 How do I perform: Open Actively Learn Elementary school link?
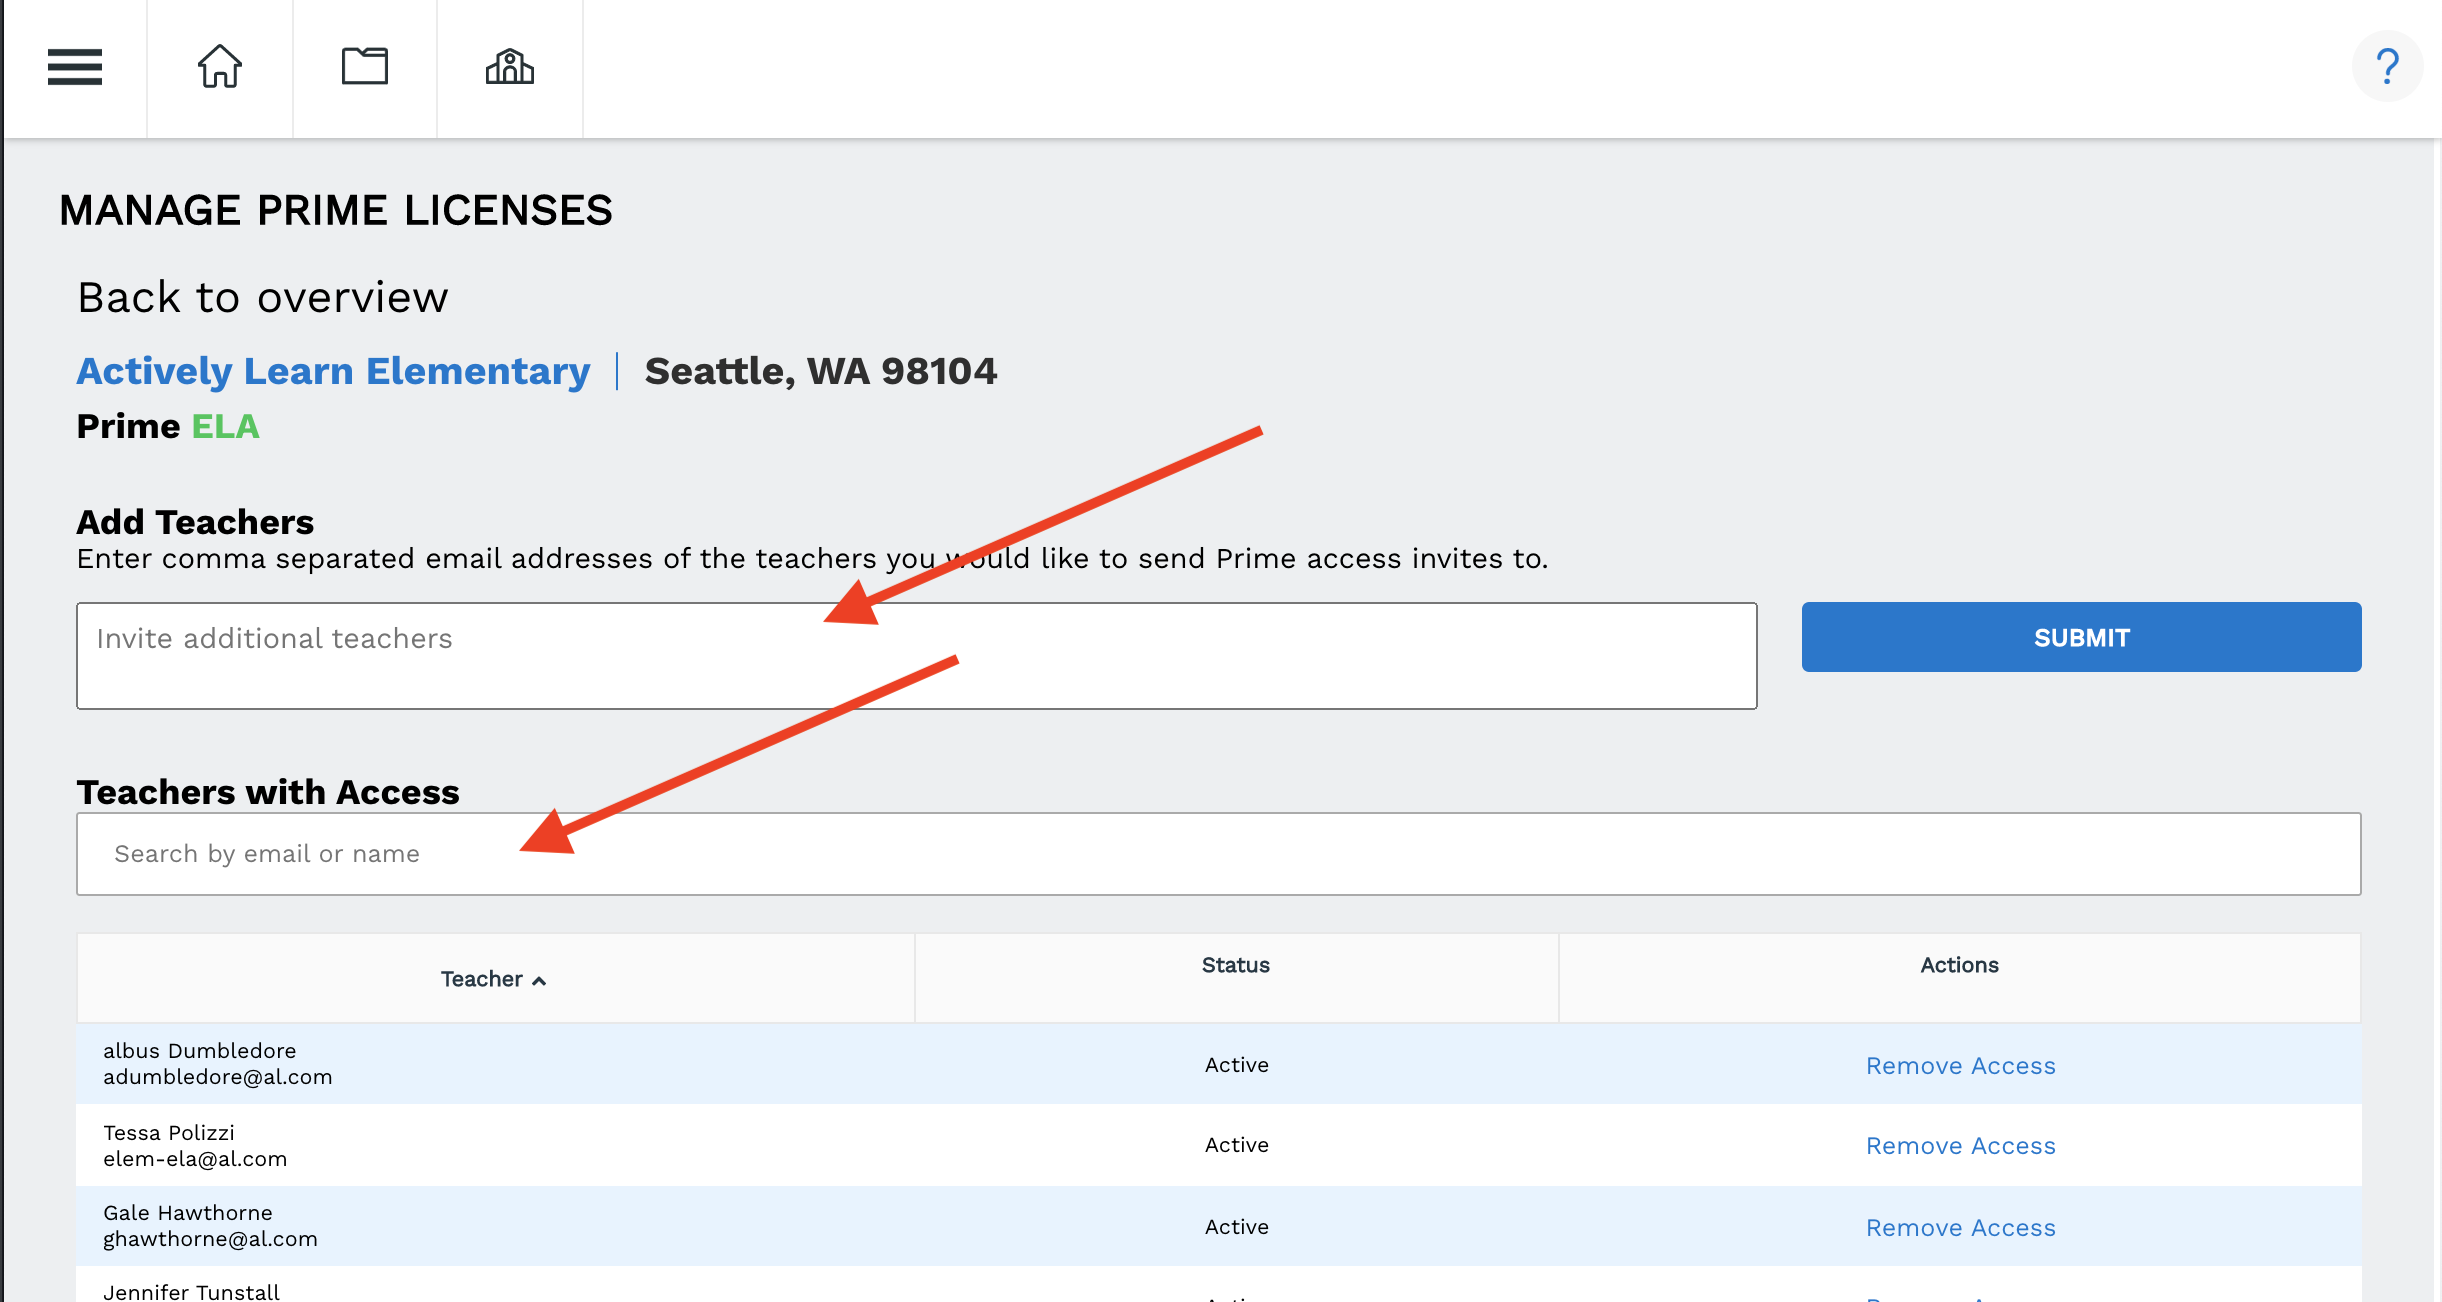coord(333,371)
